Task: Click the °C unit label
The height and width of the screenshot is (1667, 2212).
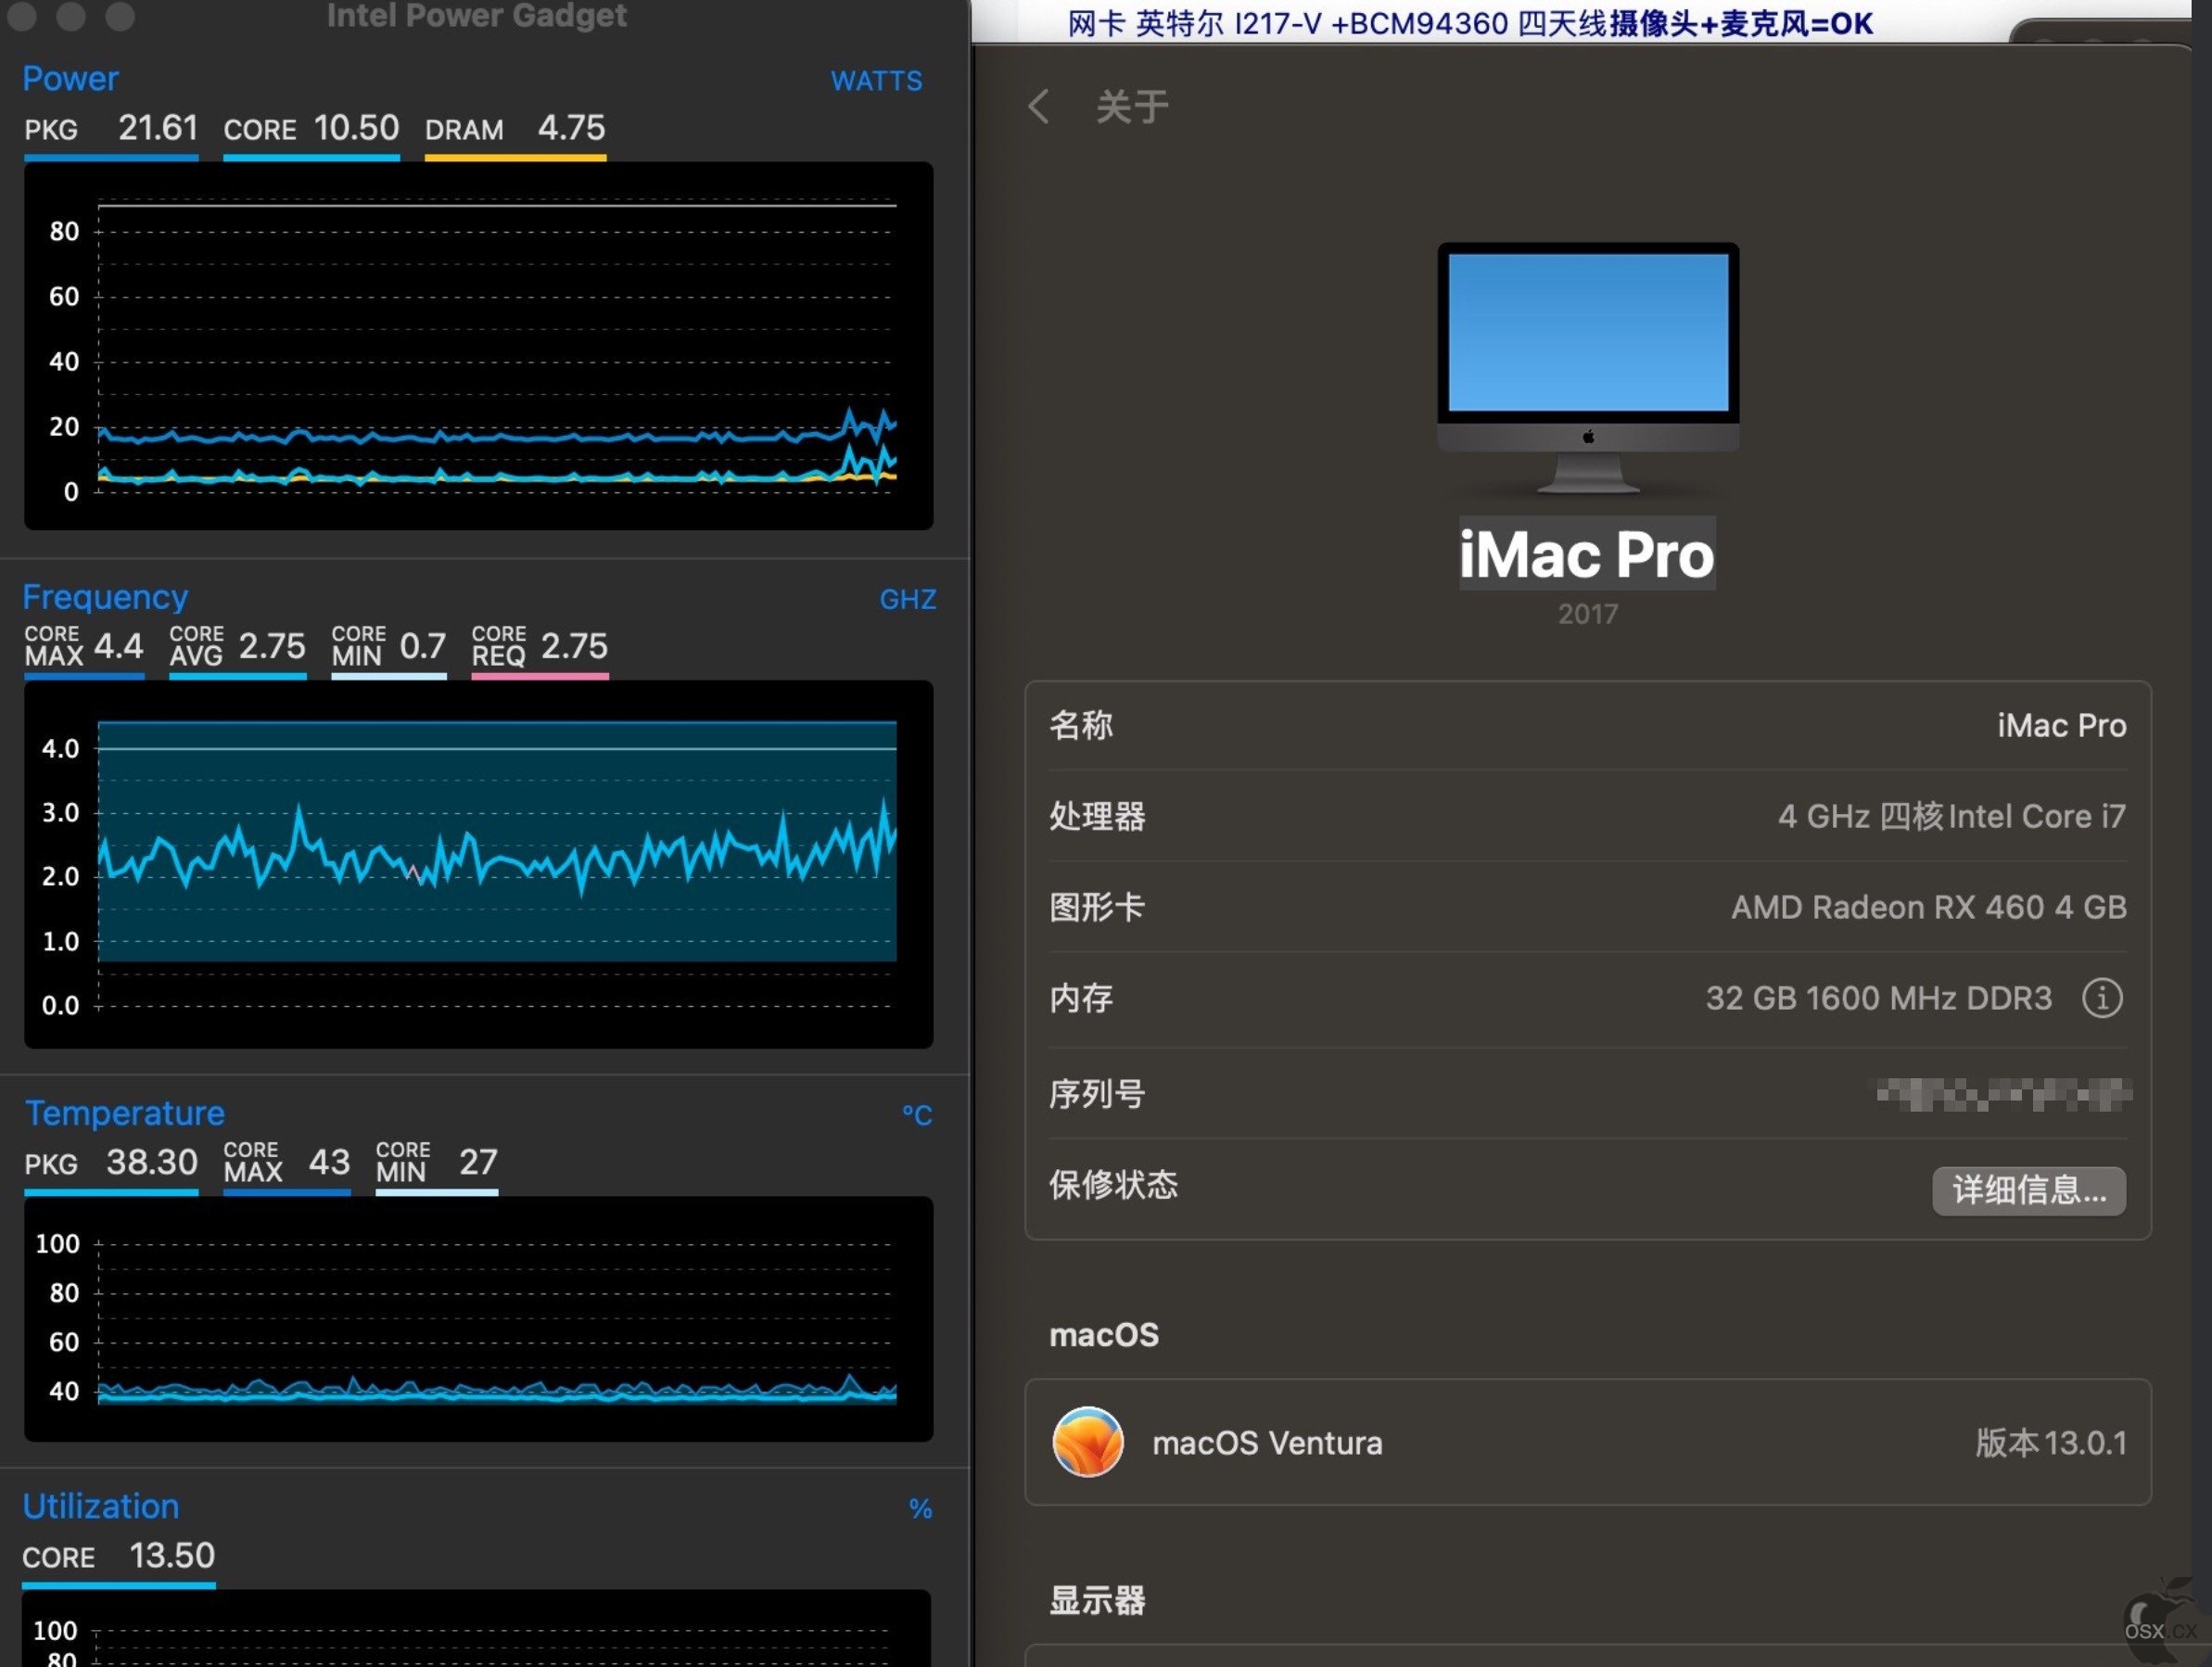Action: pyautogui.click(x=917, y=1115)
